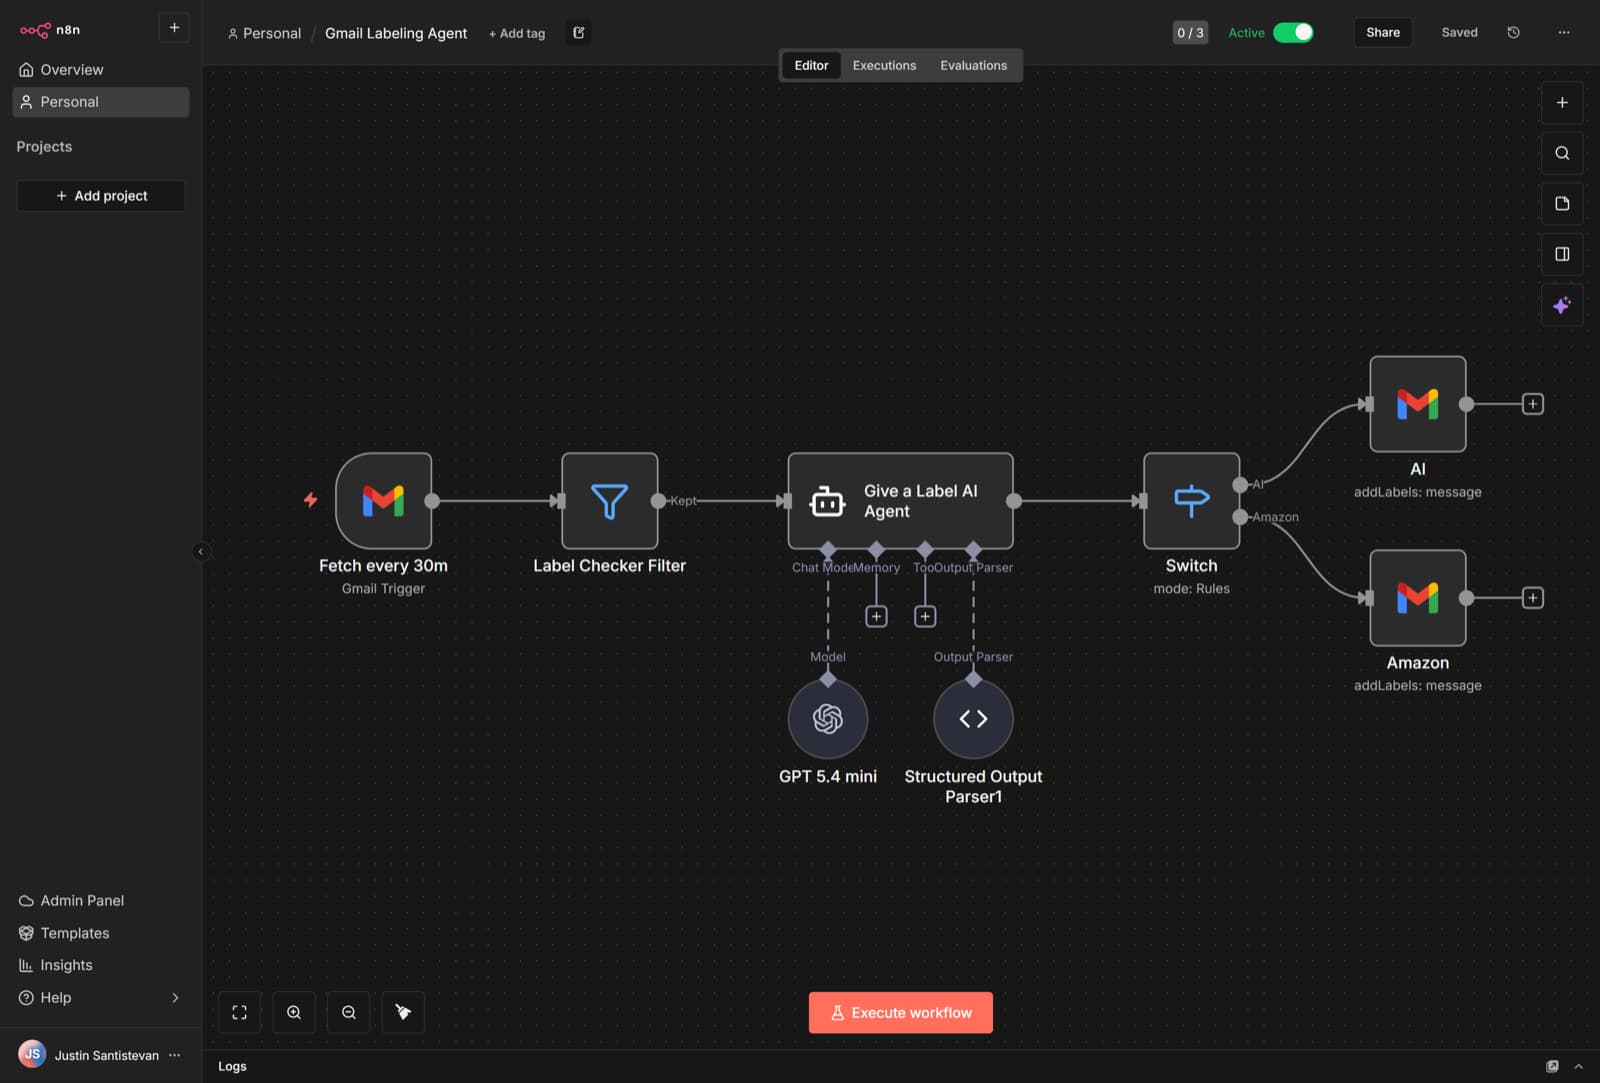Expand the Help menu

[100, 998]
